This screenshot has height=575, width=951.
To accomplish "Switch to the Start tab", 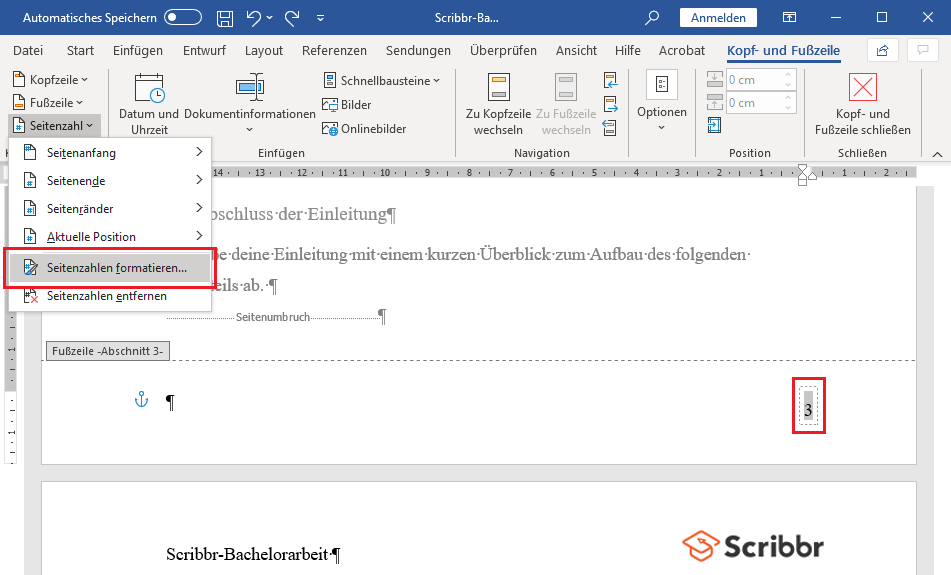I will [x=80, y=50].
